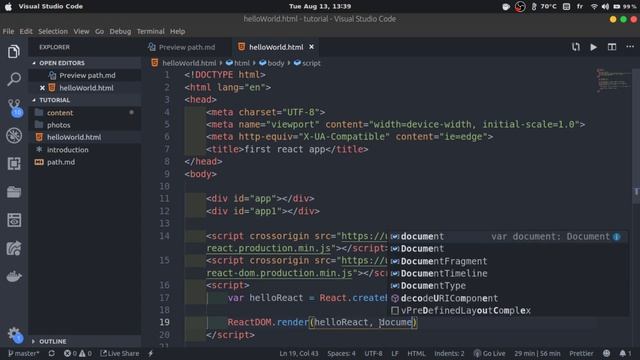The height and width of the screenshot is (360, 640).
Task: Open the Manage gear icon
Action: point(15,334)
